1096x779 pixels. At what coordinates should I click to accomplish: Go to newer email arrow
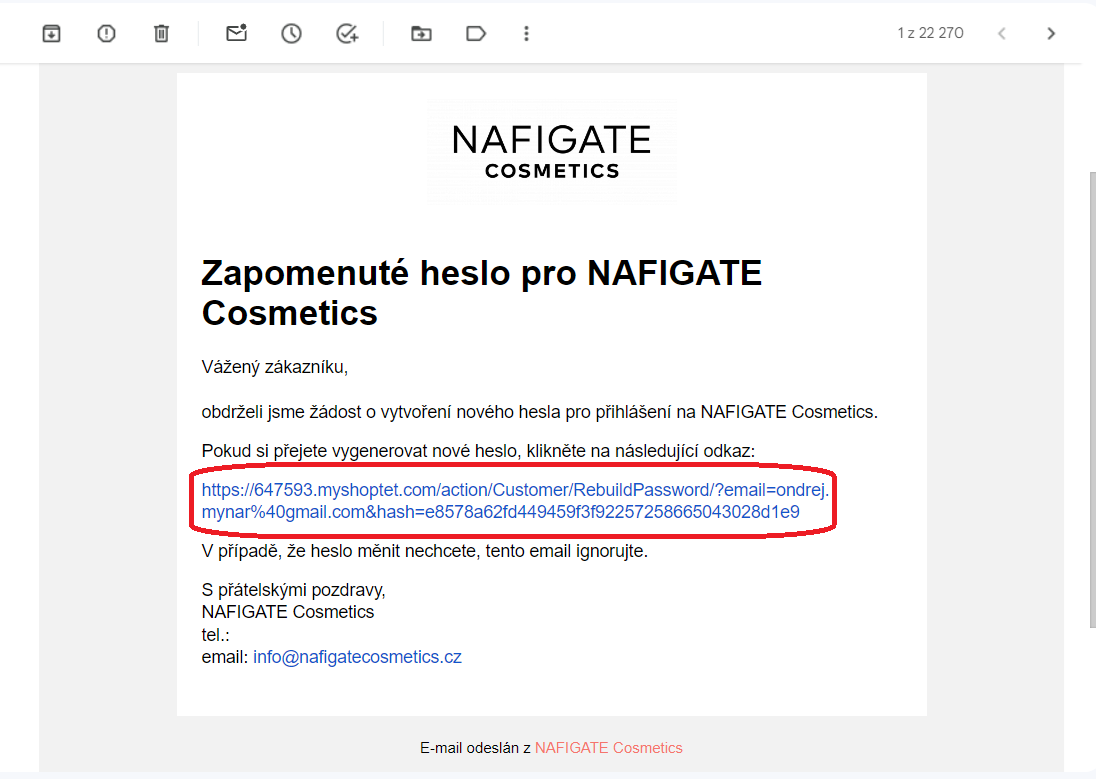[x=1002, y=33]
